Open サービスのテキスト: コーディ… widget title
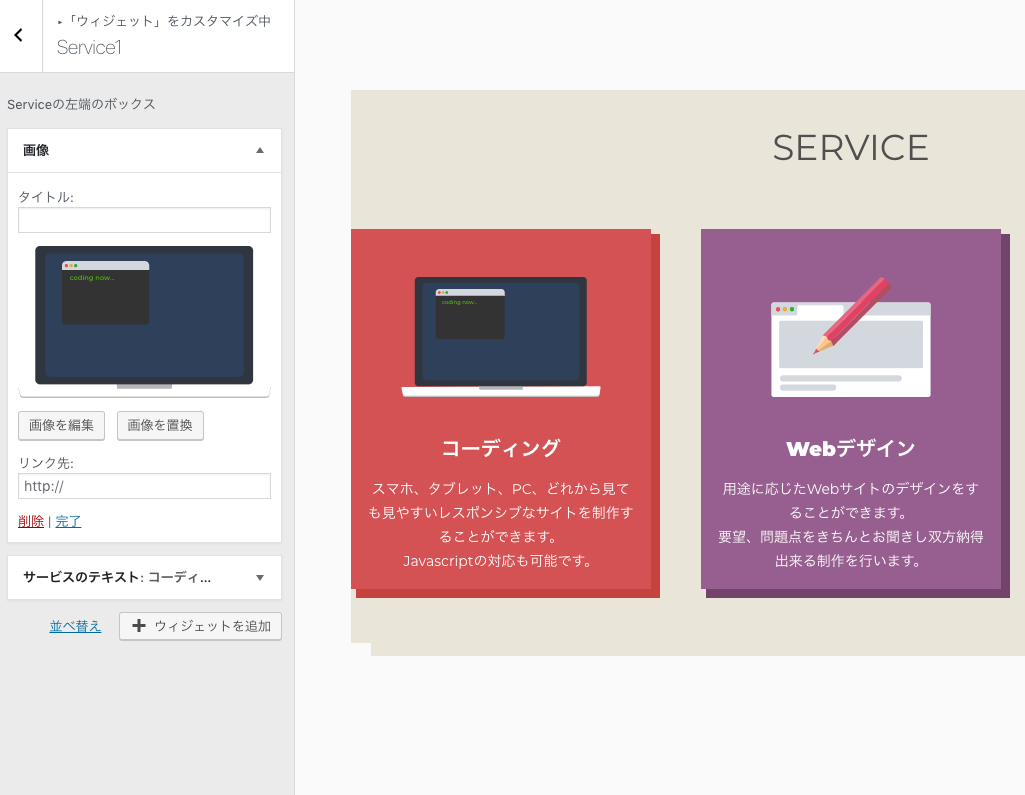 pos(117,577)
